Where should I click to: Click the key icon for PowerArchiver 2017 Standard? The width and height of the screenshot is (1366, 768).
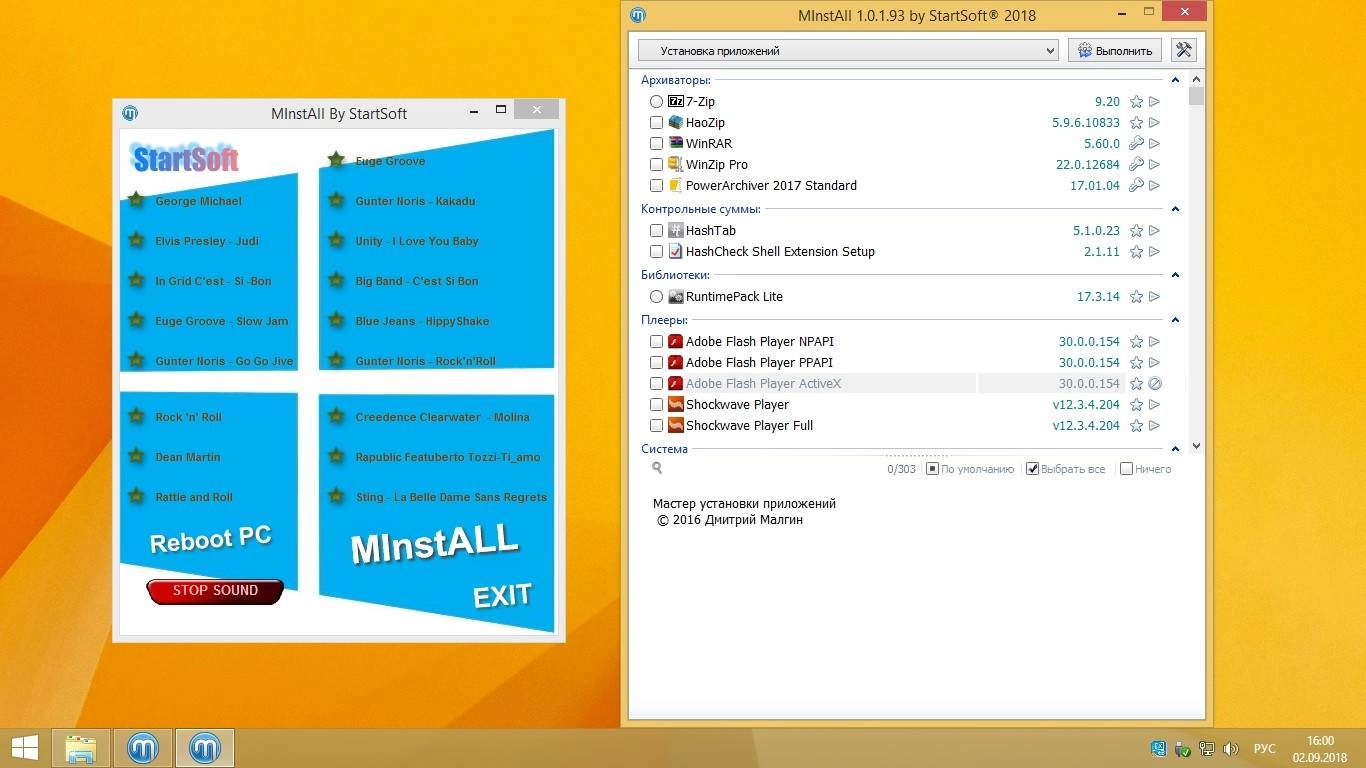(x=1136, y=186)
